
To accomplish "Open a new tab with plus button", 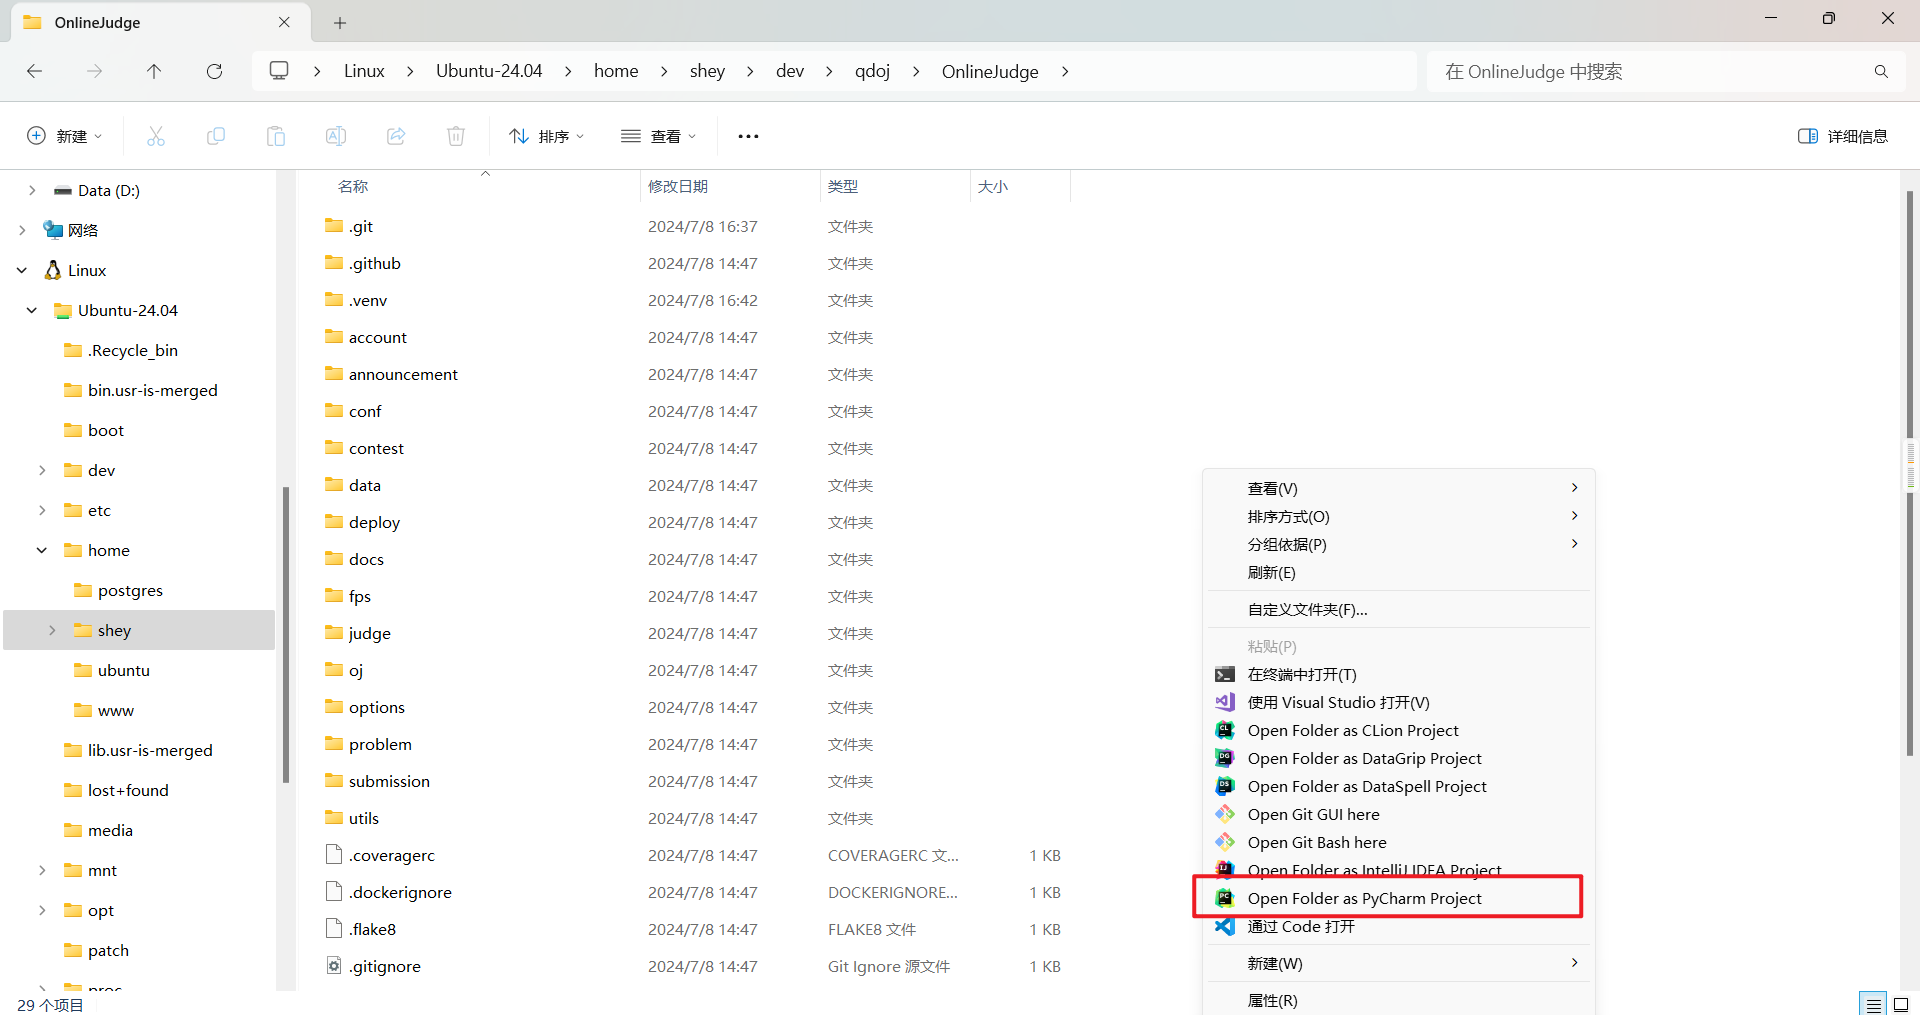I will (340, 22).
